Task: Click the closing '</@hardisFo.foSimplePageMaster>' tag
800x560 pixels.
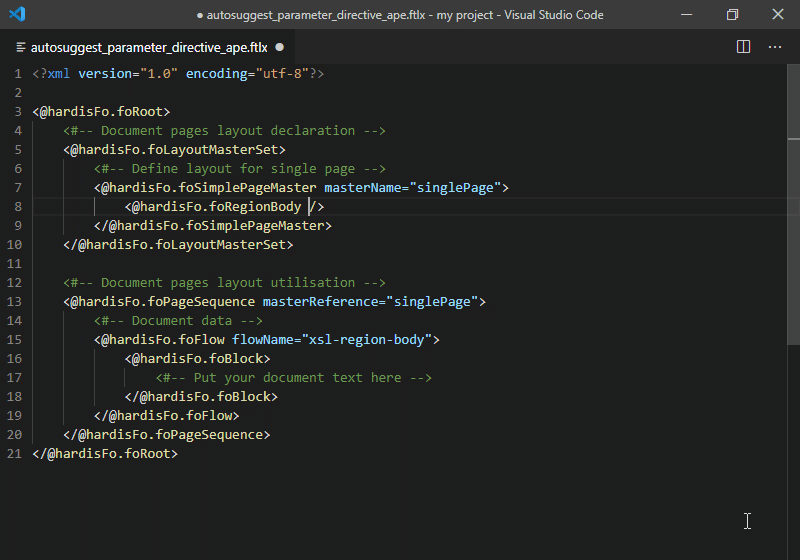Action: (x=213, y=225)
